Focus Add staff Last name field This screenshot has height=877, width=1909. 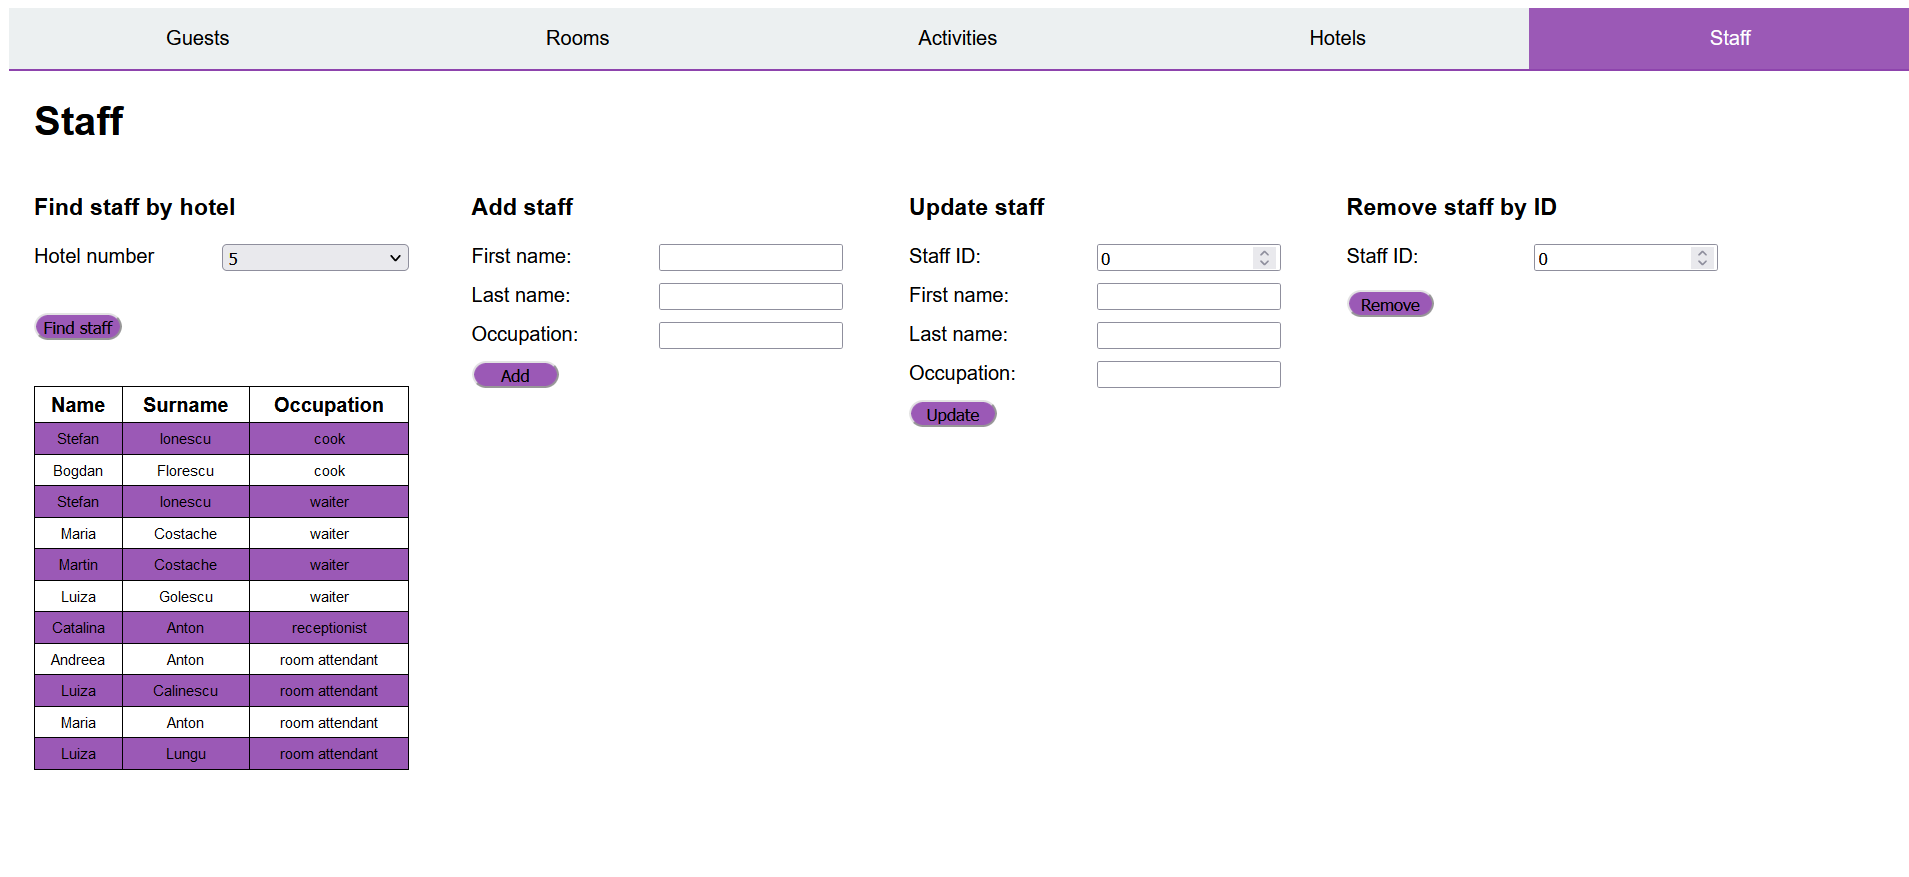(751, 296)
